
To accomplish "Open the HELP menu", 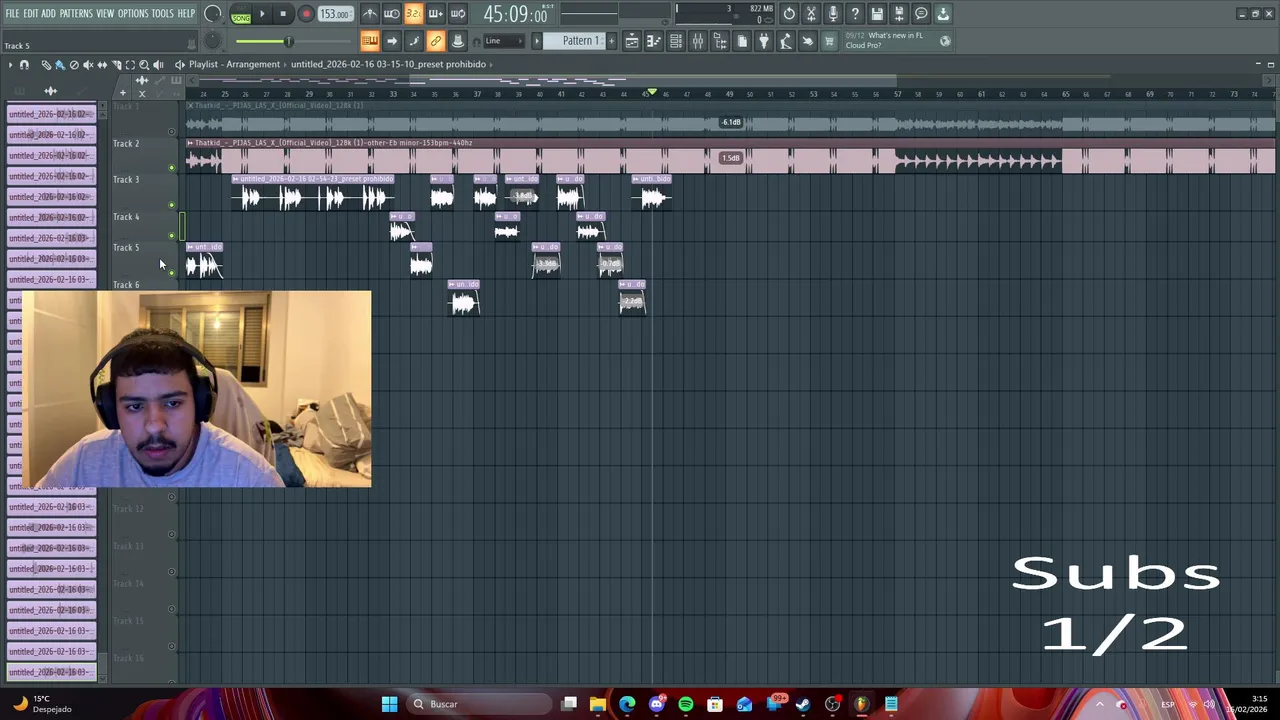I will pos(186,14).
